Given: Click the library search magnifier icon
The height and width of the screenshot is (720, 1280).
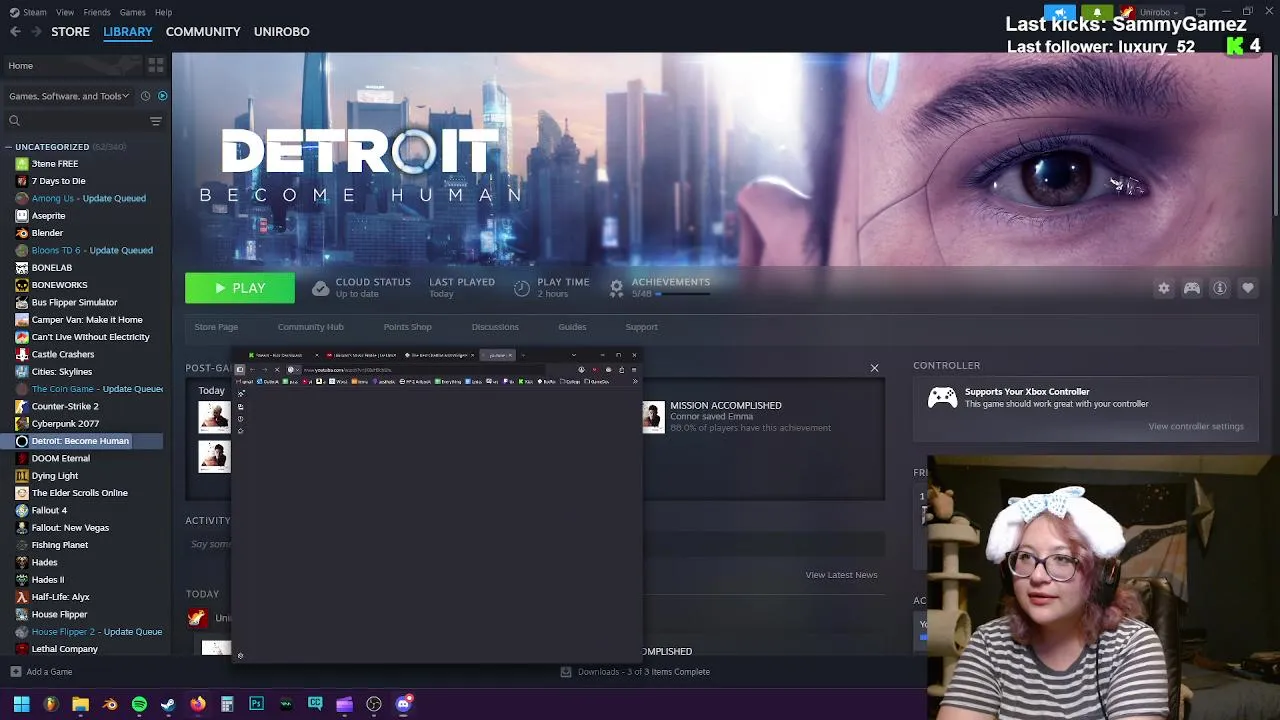Looking at the screenshot, I should tap(14, 121).
